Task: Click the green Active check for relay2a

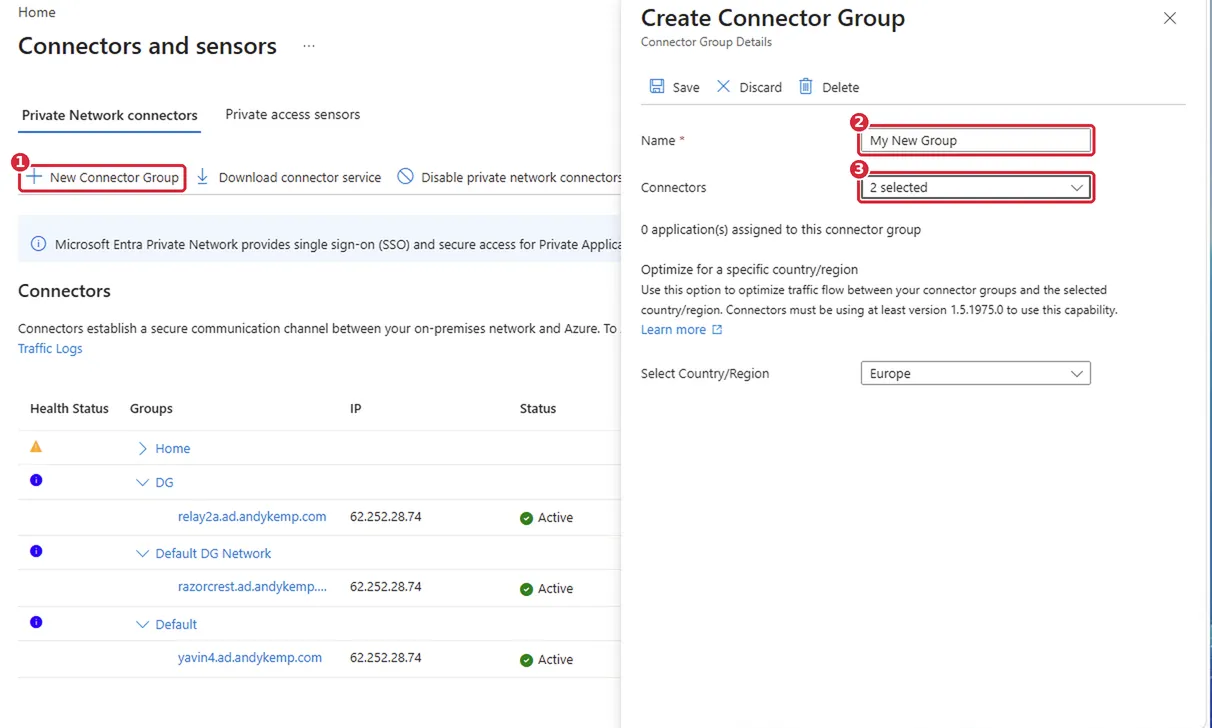Action: [526, 518]
